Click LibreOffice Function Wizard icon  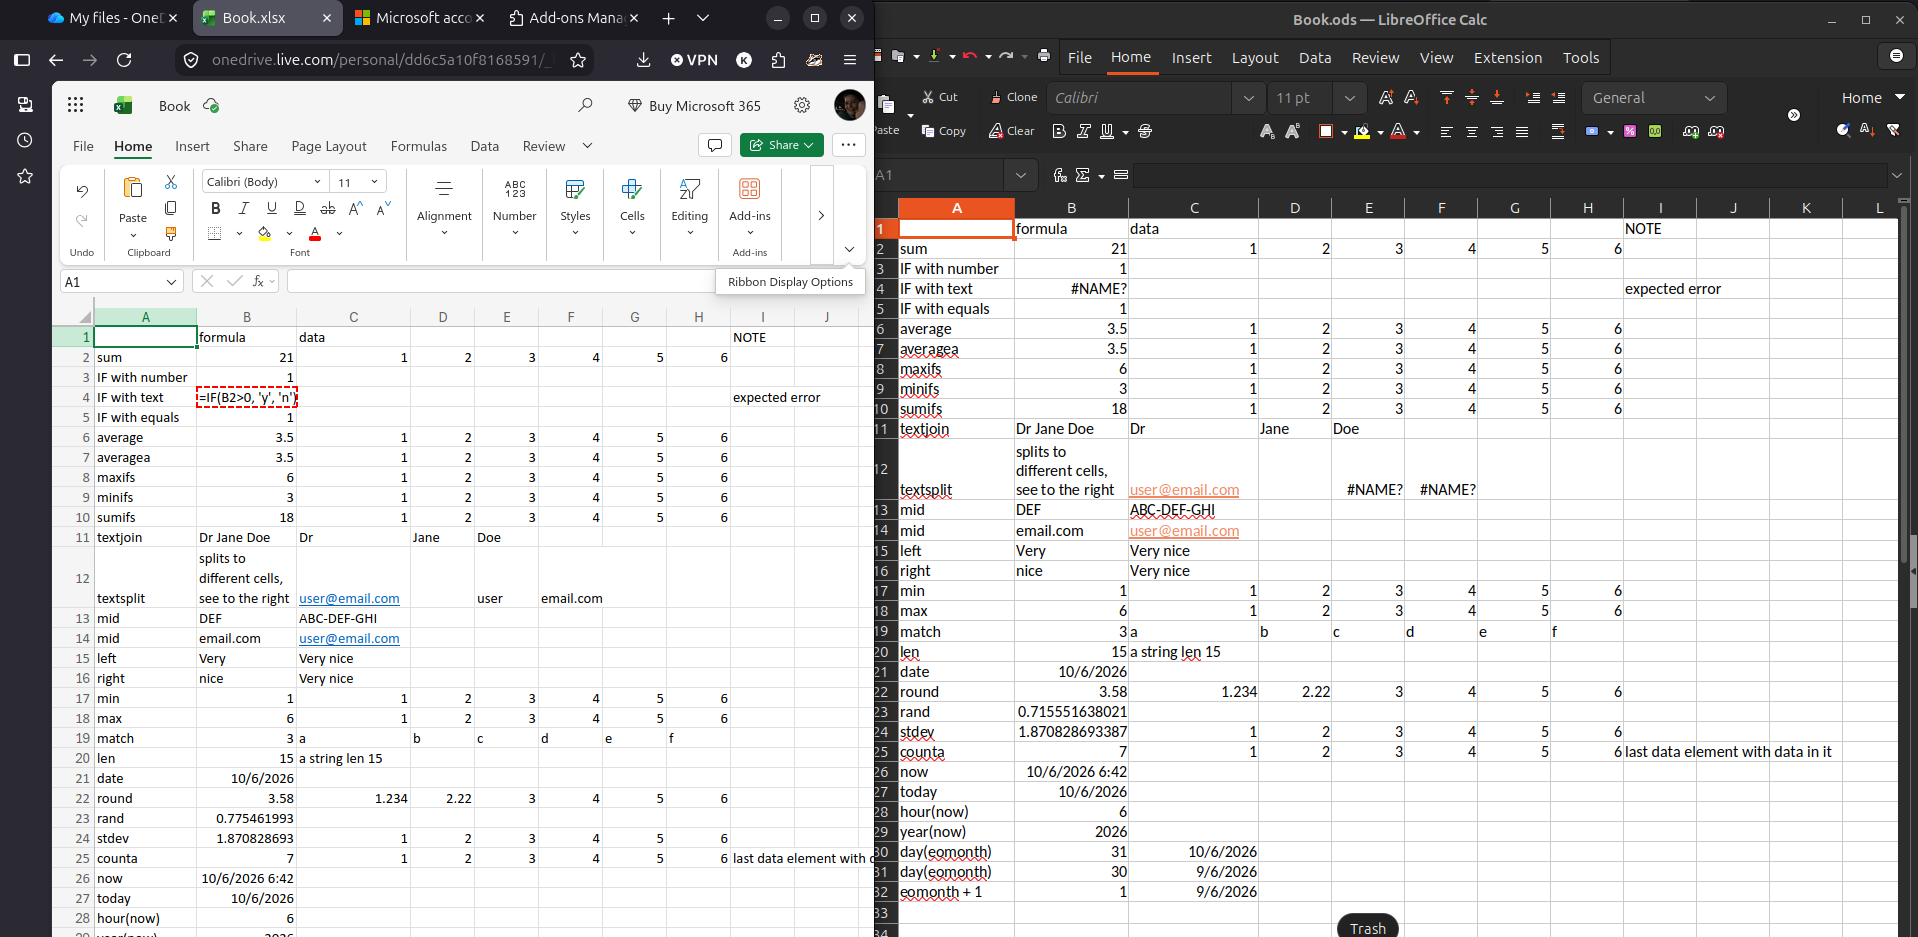(1060, 175)
